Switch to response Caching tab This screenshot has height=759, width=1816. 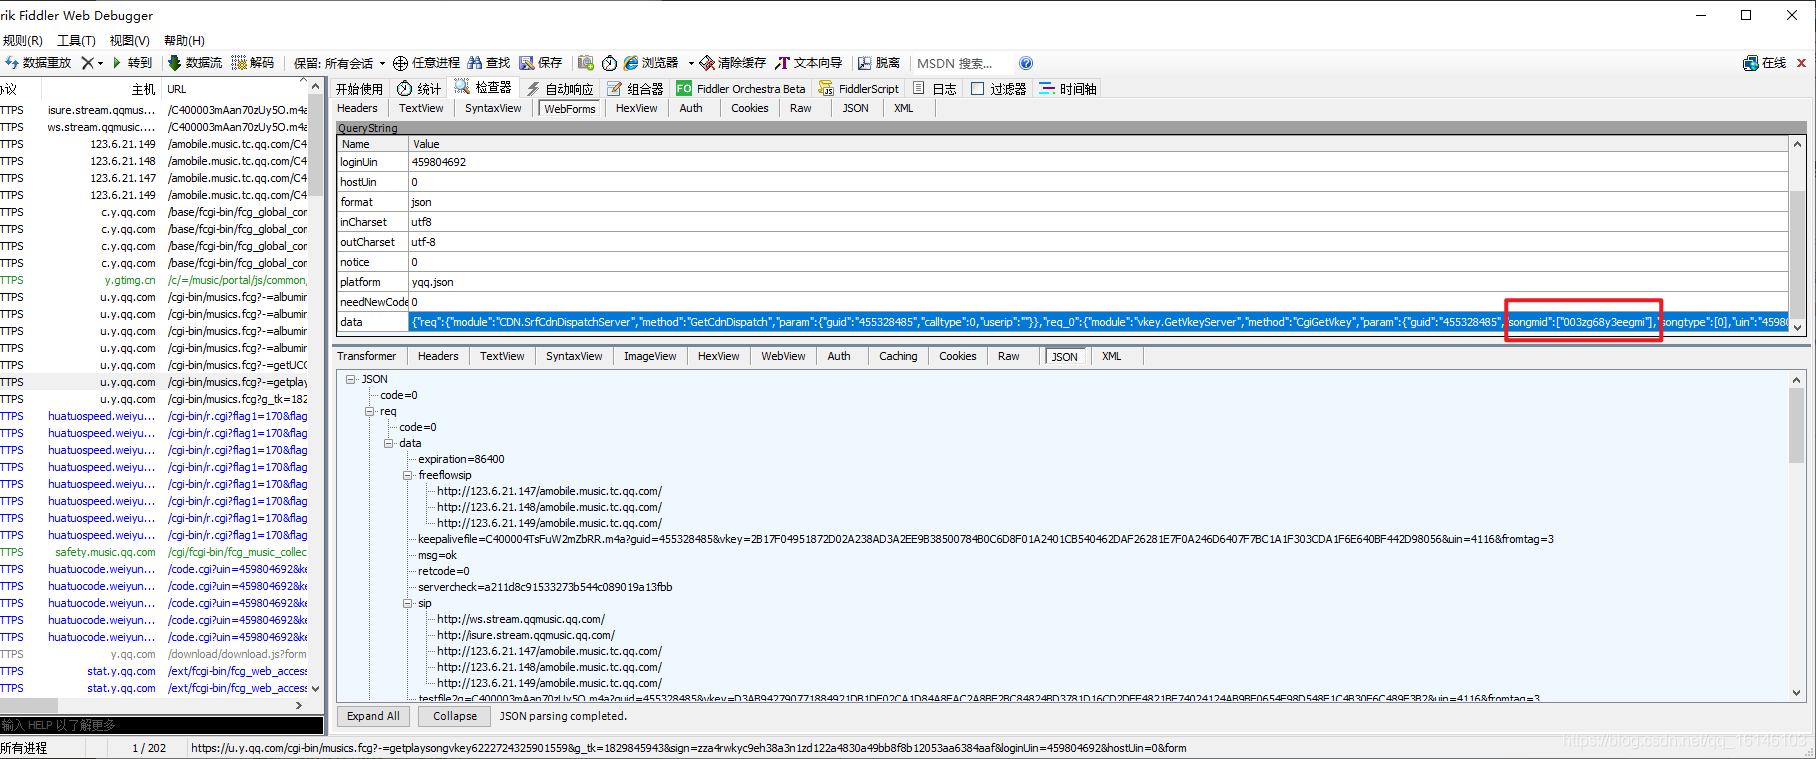[x=898, y=356]
